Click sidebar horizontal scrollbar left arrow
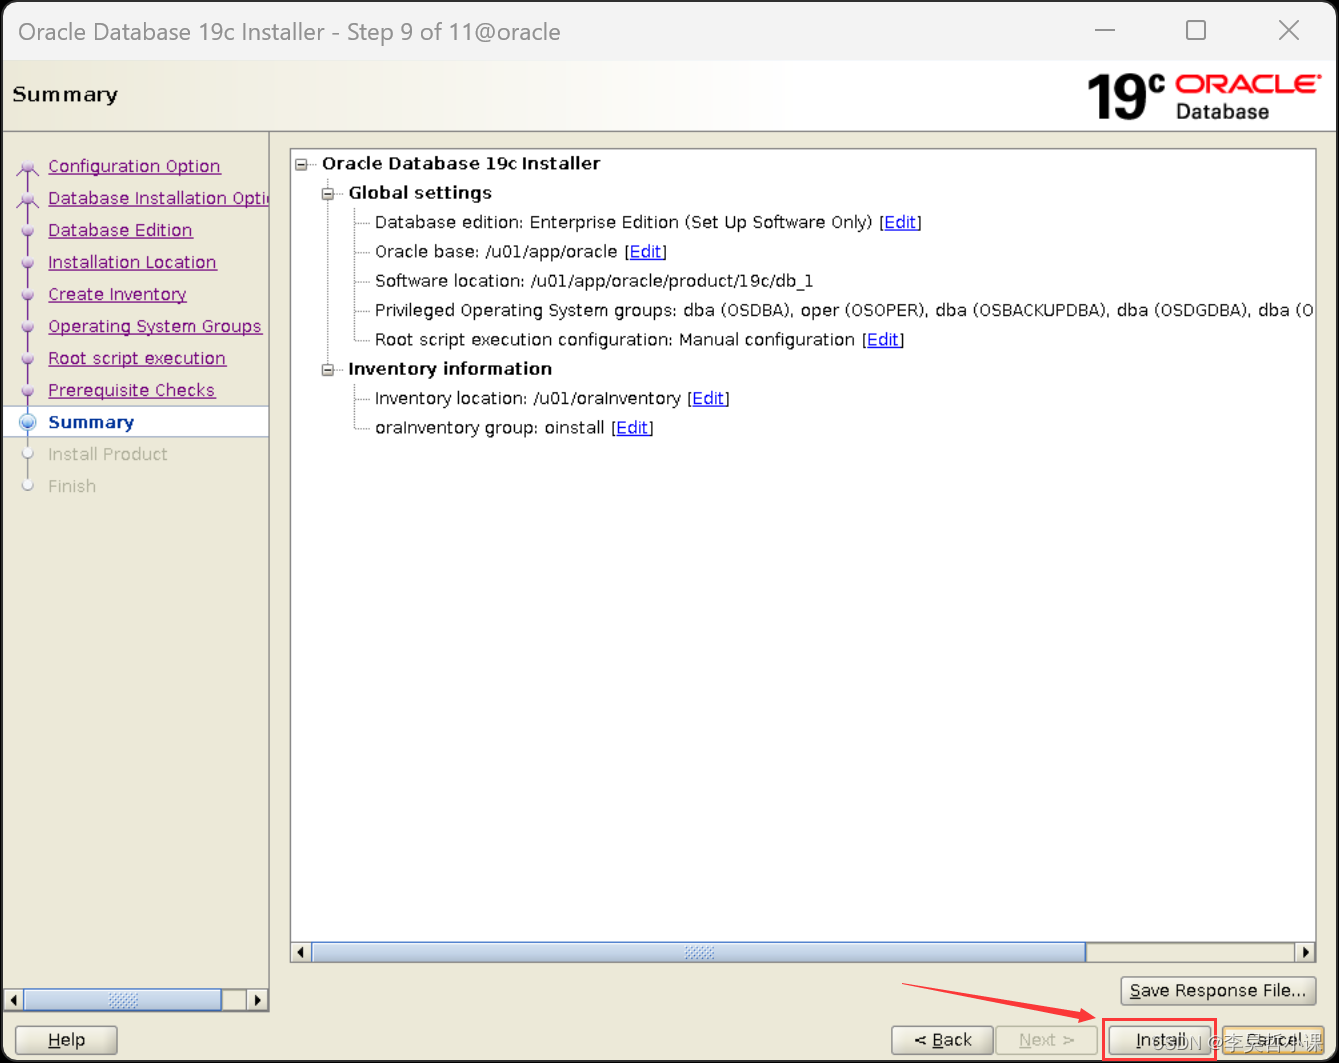 pos(13,999)
